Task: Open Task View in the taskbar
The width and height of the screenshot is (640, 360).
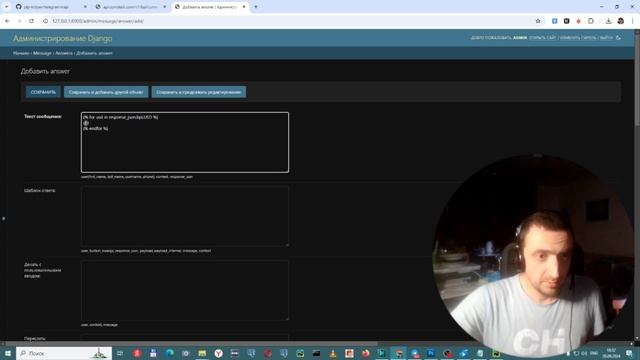Action: click(120, 353)
